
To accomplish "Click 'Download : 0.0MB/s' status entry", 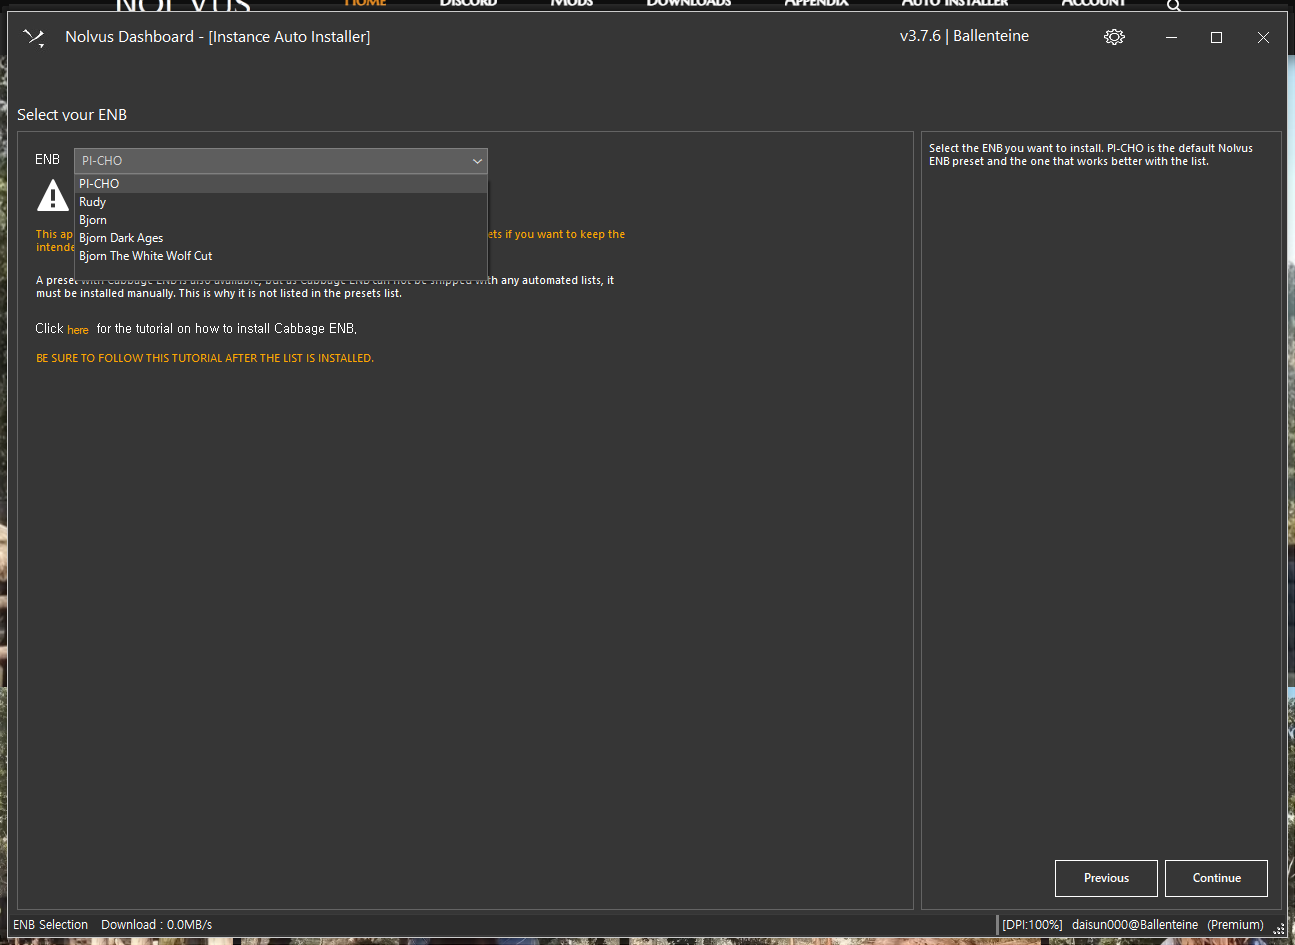I will [156, 925].
